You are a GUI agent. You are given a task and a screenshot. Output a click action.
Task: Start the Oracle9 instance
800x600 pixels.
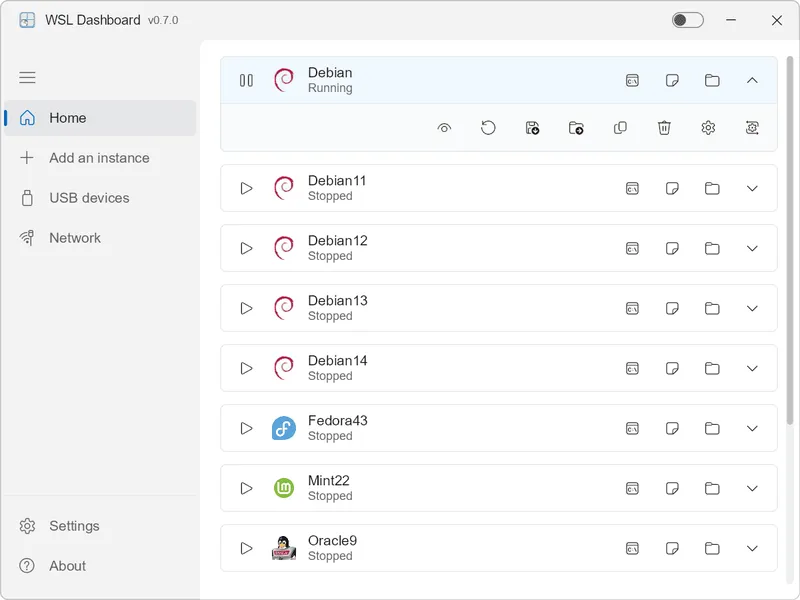point(246,548)
